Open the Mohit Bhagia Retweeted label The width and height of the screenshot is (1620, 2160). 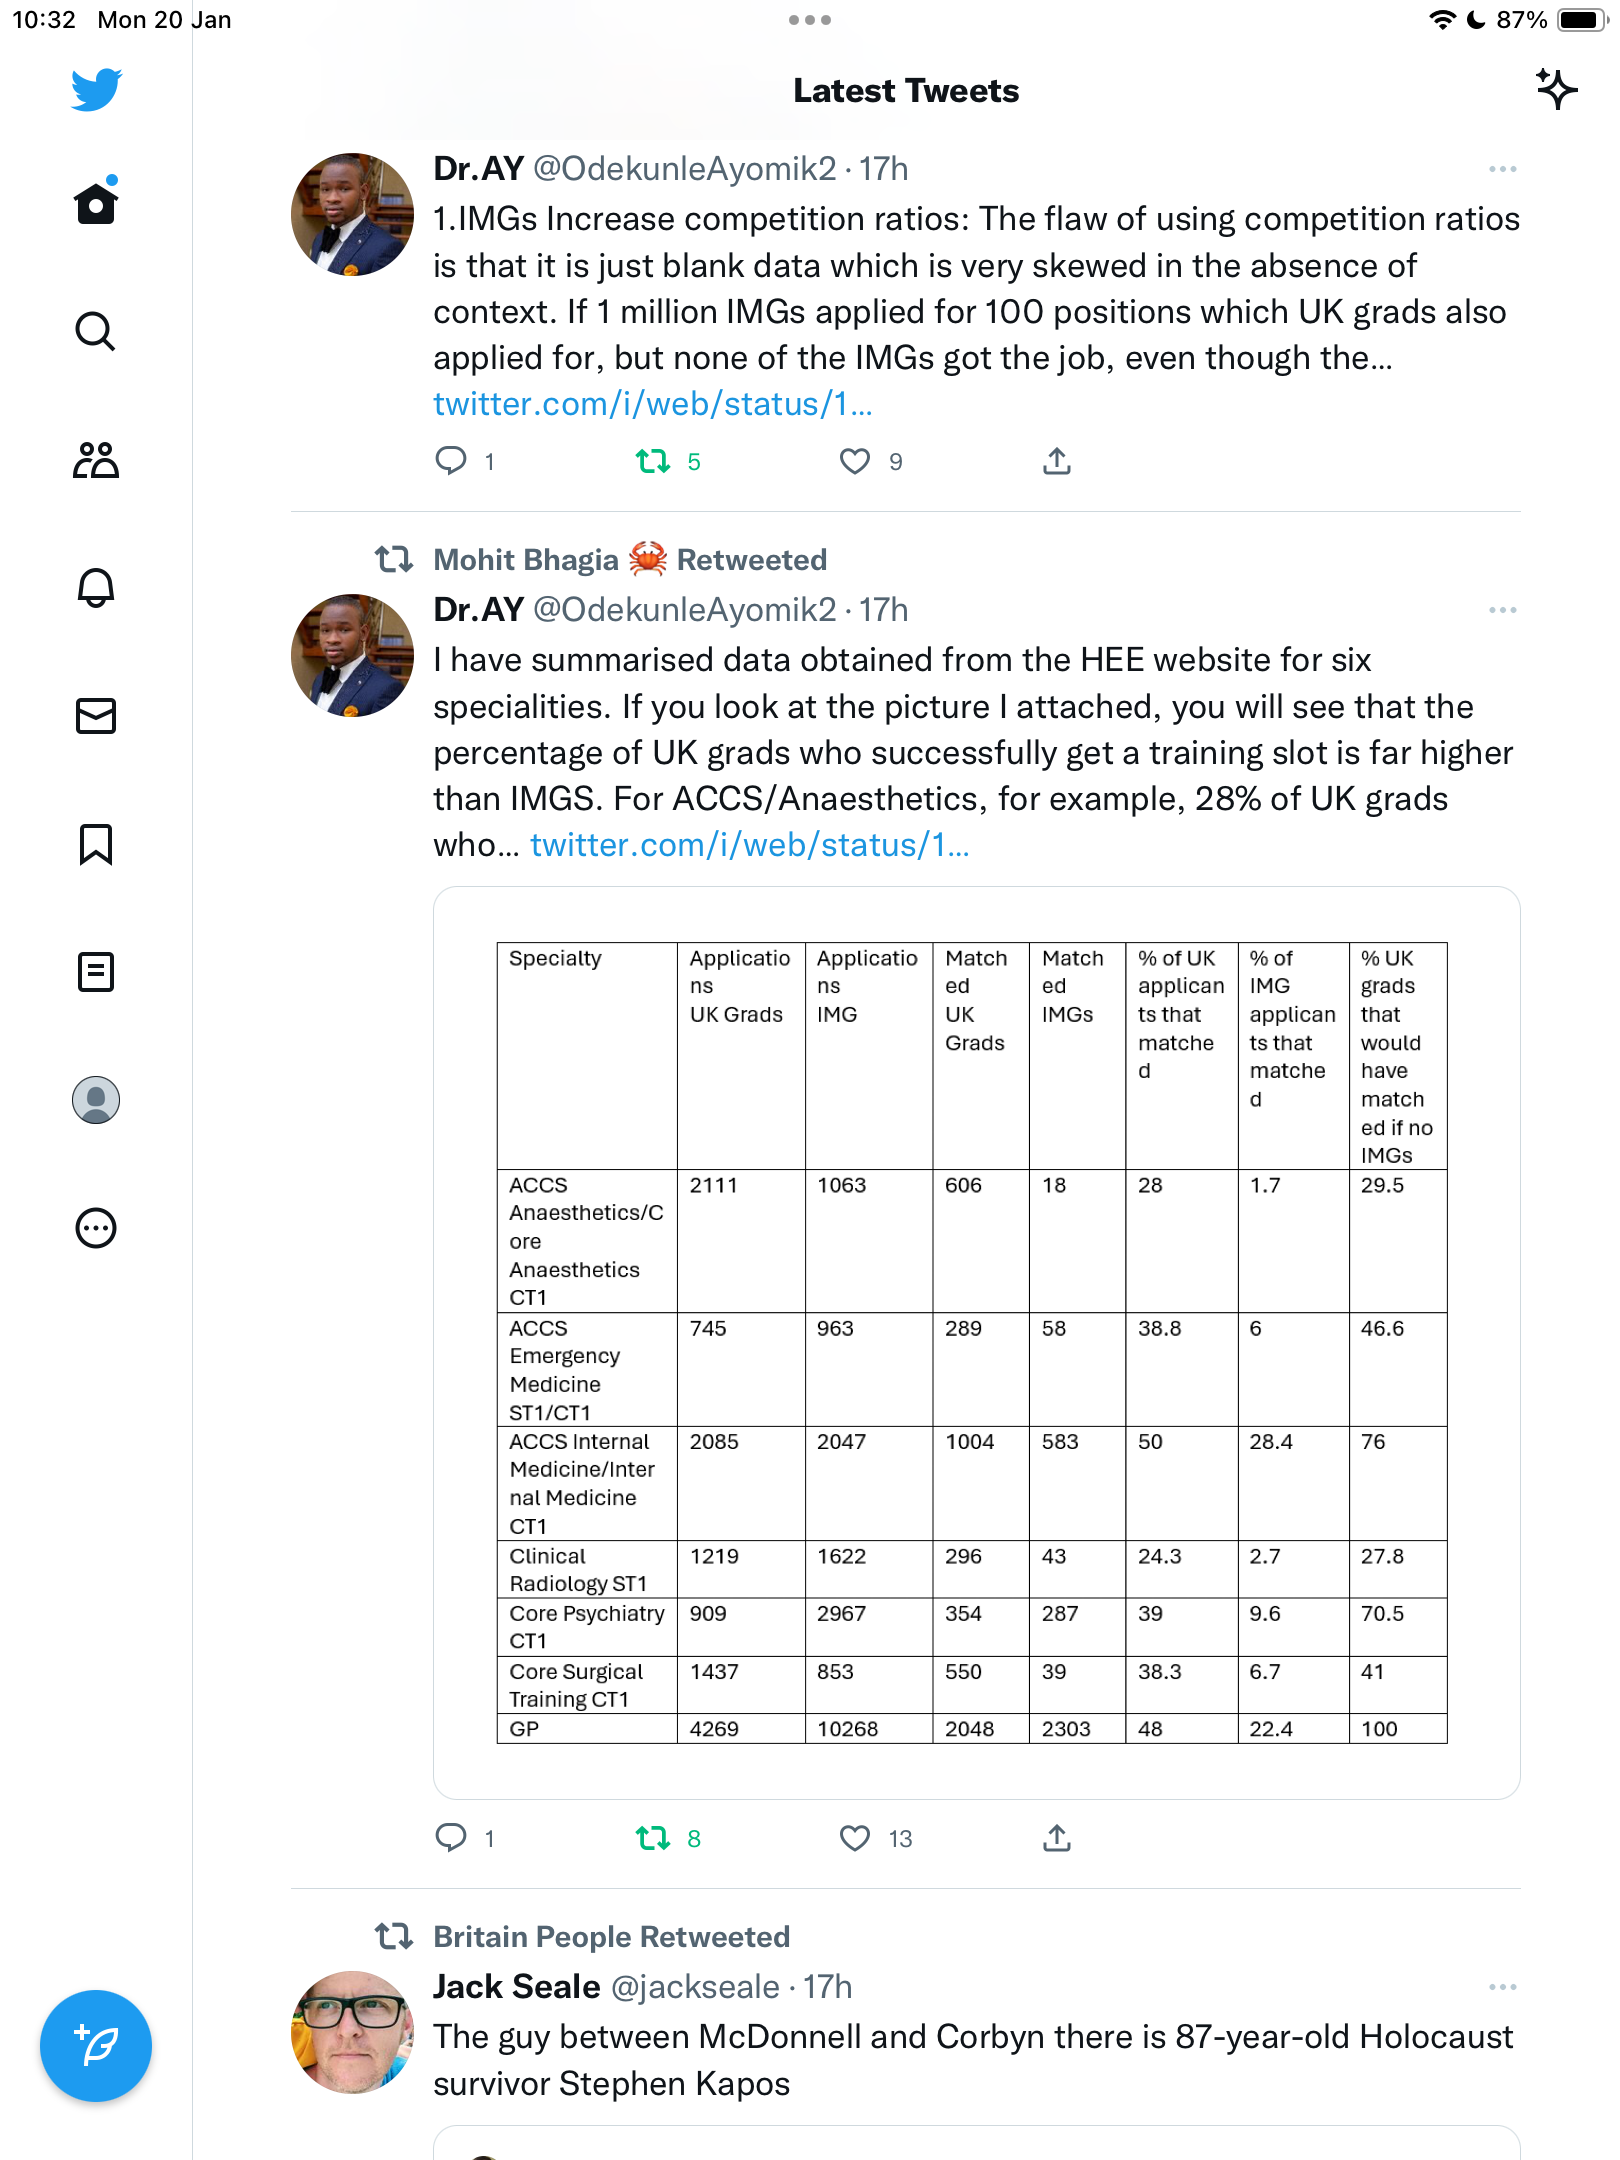[x=630, y=559]
